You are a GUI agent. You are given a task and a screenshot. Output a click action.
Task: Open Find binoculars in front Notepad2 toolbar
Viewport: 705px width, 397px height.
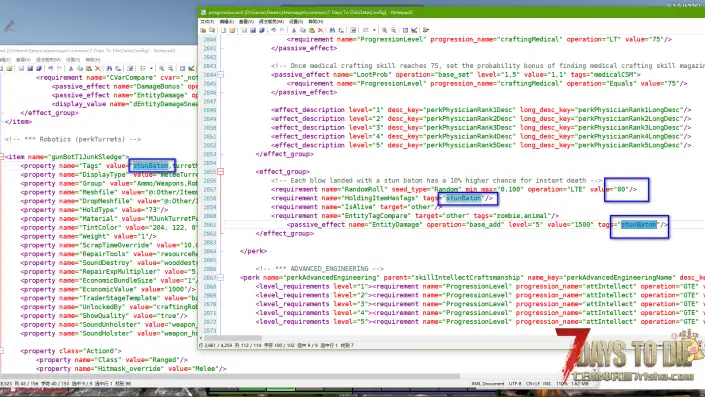pos(332,30)
